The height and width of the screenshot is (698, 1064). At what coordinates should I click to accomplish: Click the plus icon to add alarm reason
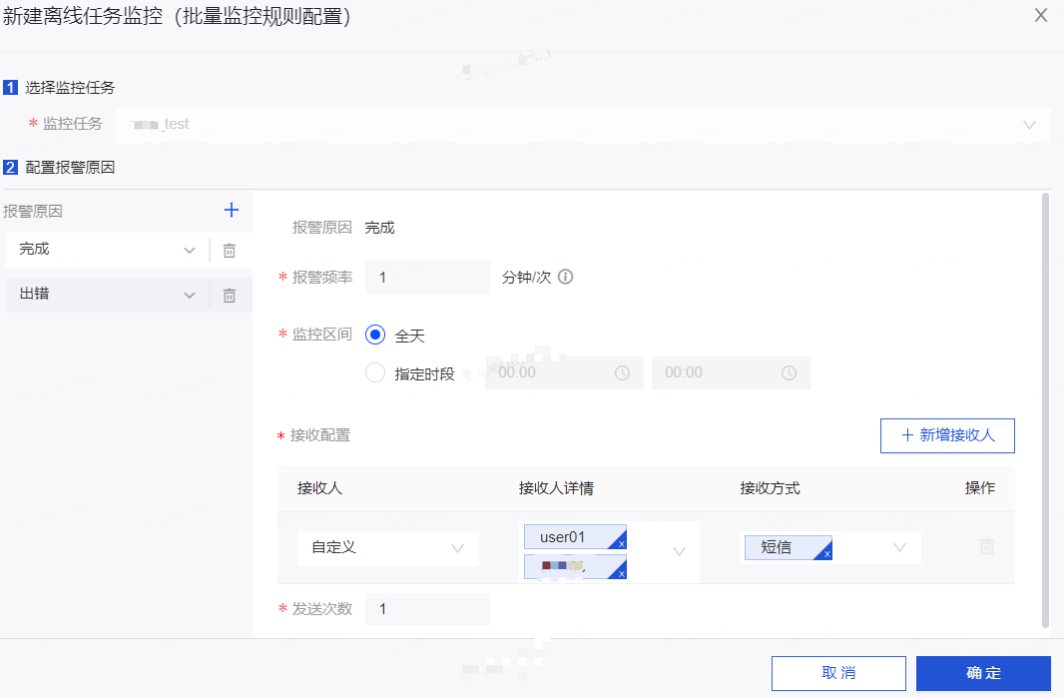(x=231, y=210)
